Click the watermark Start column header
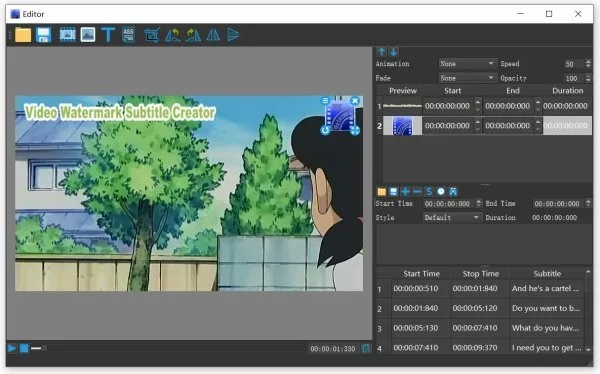600x374 pixels. coord(453,91)
